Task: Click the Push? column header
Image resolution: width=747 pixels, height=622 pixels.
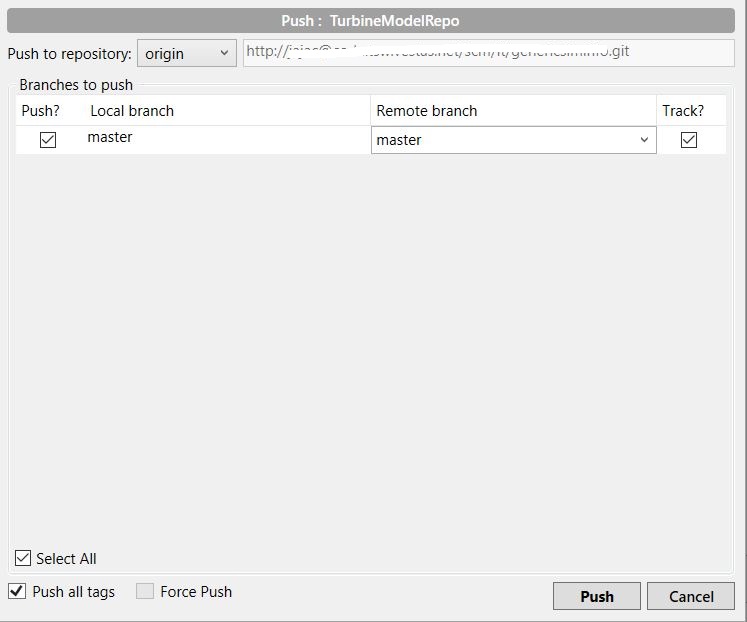Action: tap(41, 111)
